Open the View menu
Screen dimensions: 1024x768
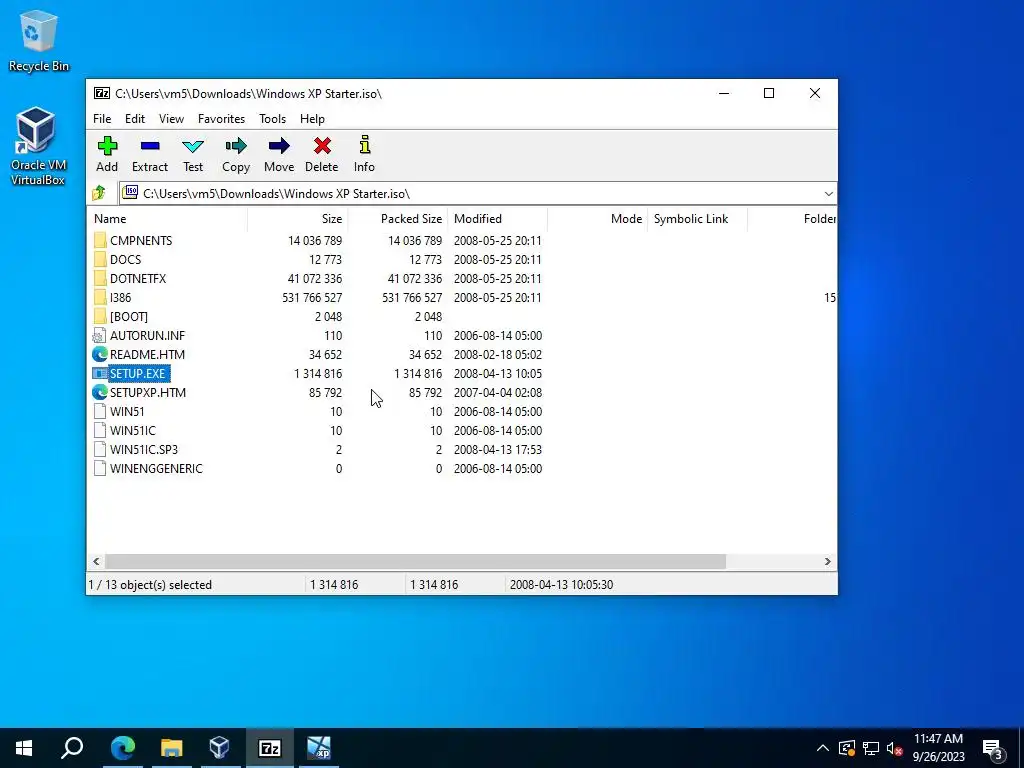point(171,119)
